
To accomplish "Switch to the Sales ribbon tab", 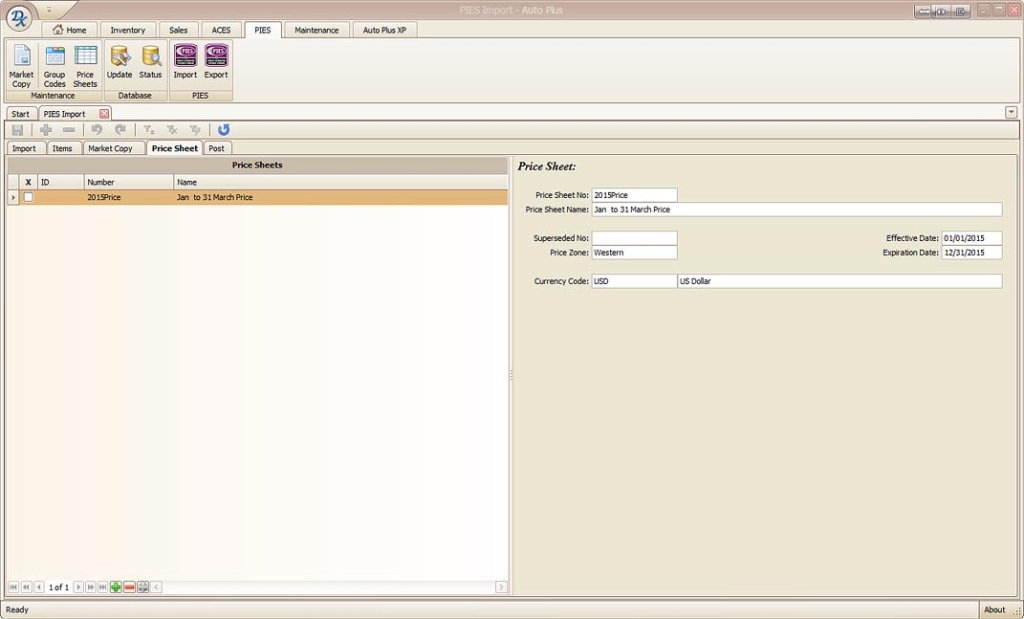I will click(x=178, y=30).
